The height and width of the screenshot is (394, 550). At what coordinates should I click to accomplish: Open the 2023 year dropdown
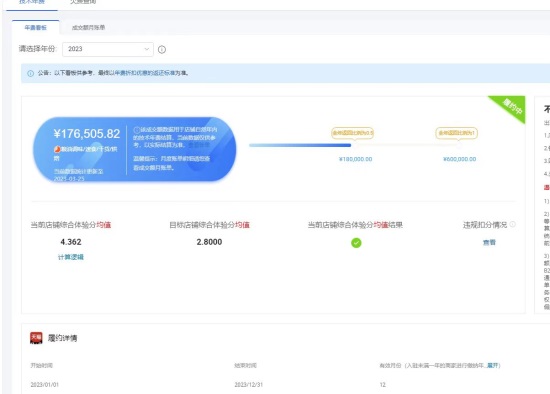click(x=108, y=49)
